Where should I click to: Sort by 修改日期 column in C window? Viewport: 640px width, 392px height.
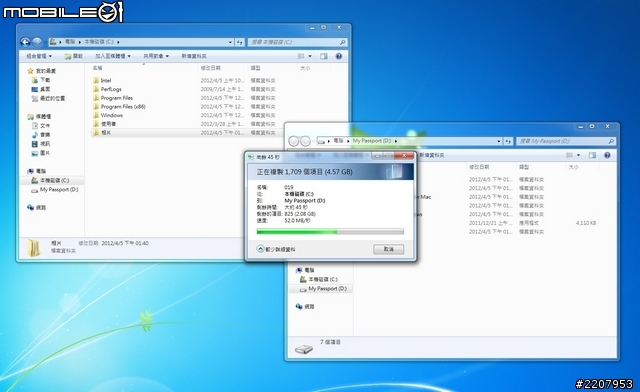pos(211,68)
